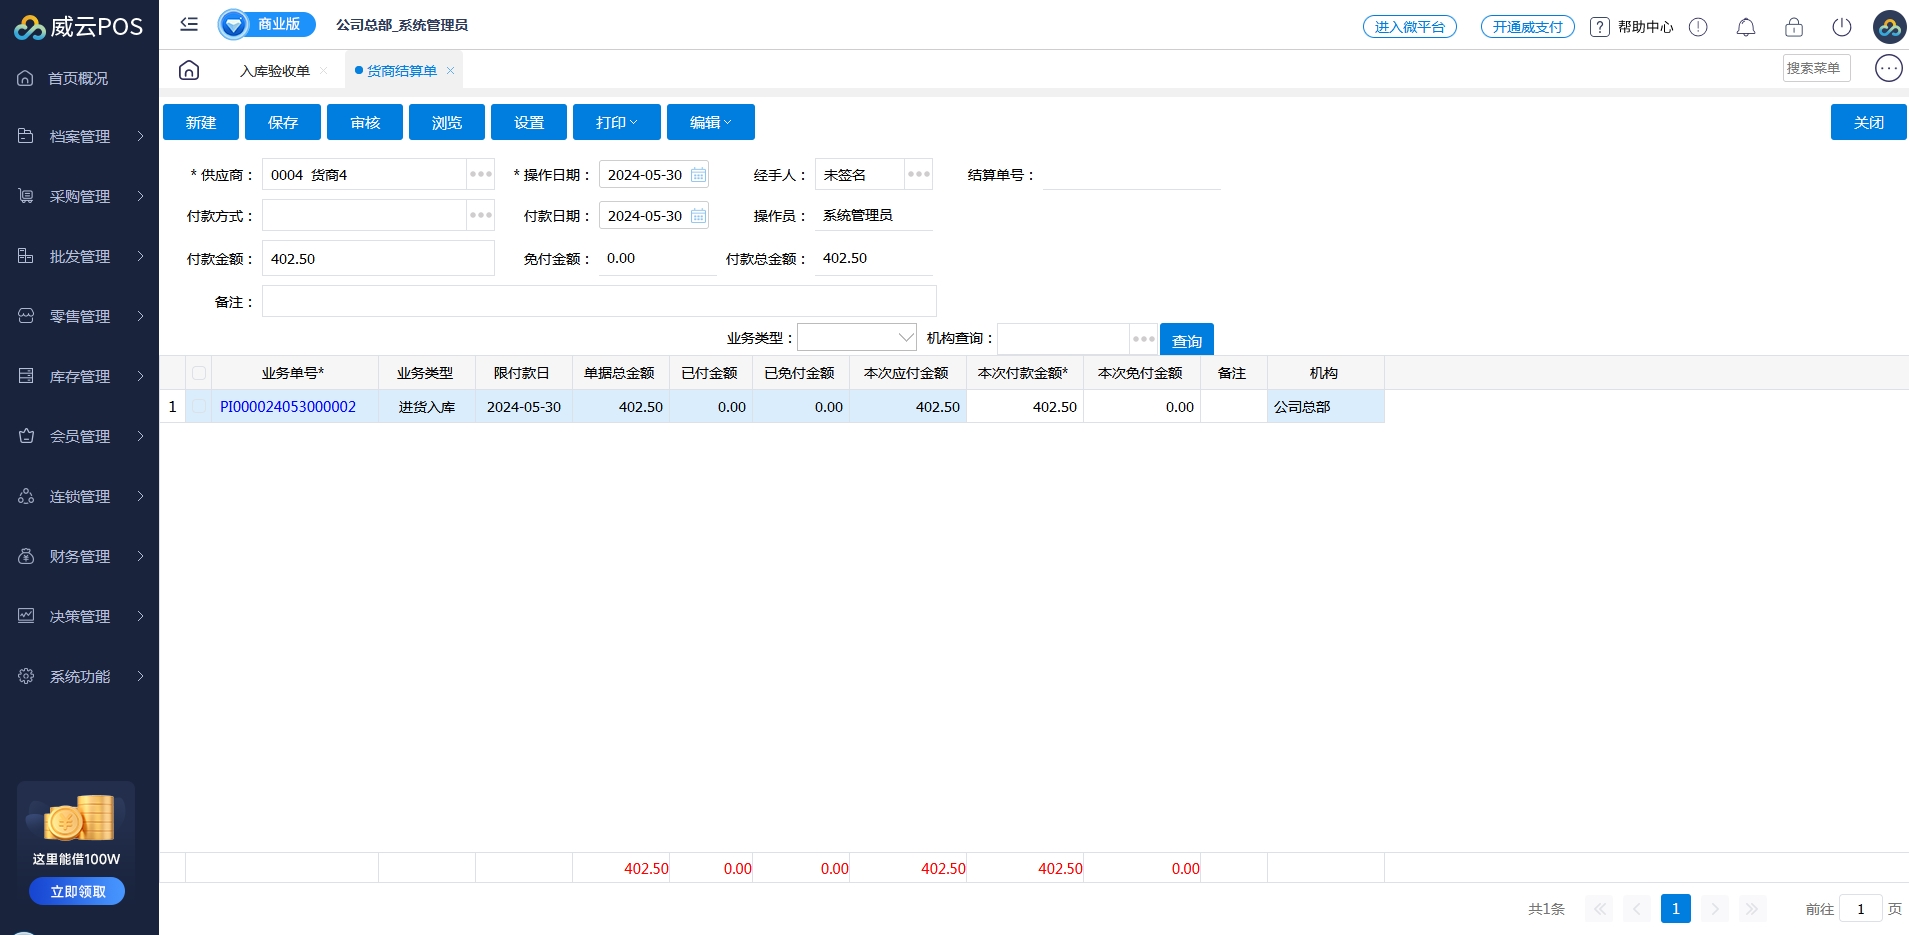The width and height of the screenshot is (1909, 935).
Task: Click the 备注 input field
Action: [598, 301]
